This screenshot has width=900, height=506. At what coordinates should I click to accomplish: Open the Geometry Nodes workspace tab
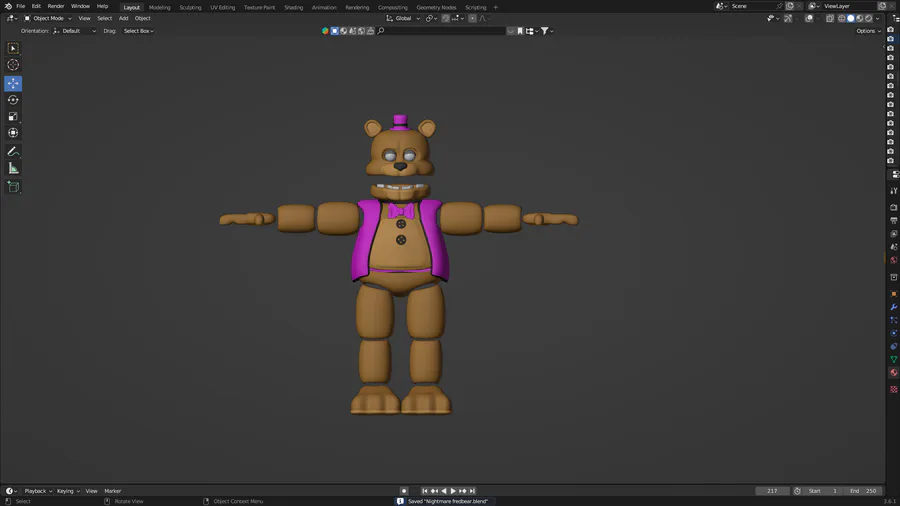[436, 7]
